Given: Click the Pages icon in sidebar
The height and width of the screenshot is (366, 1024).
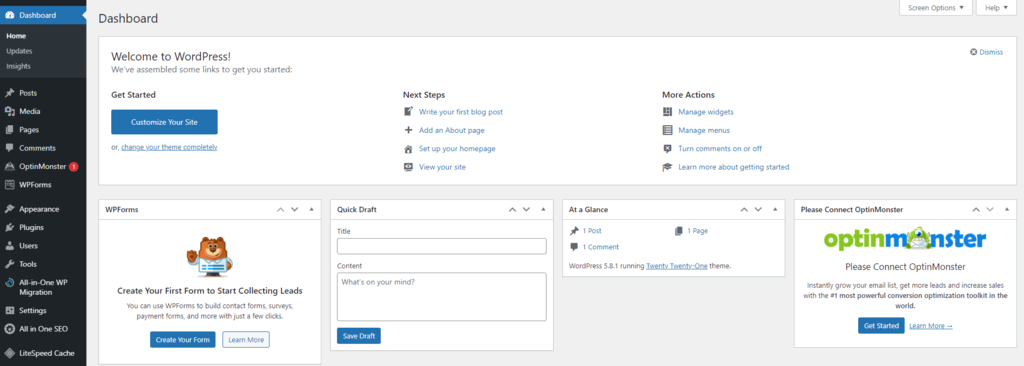Looking at the screenshot, I should point(9,130).
